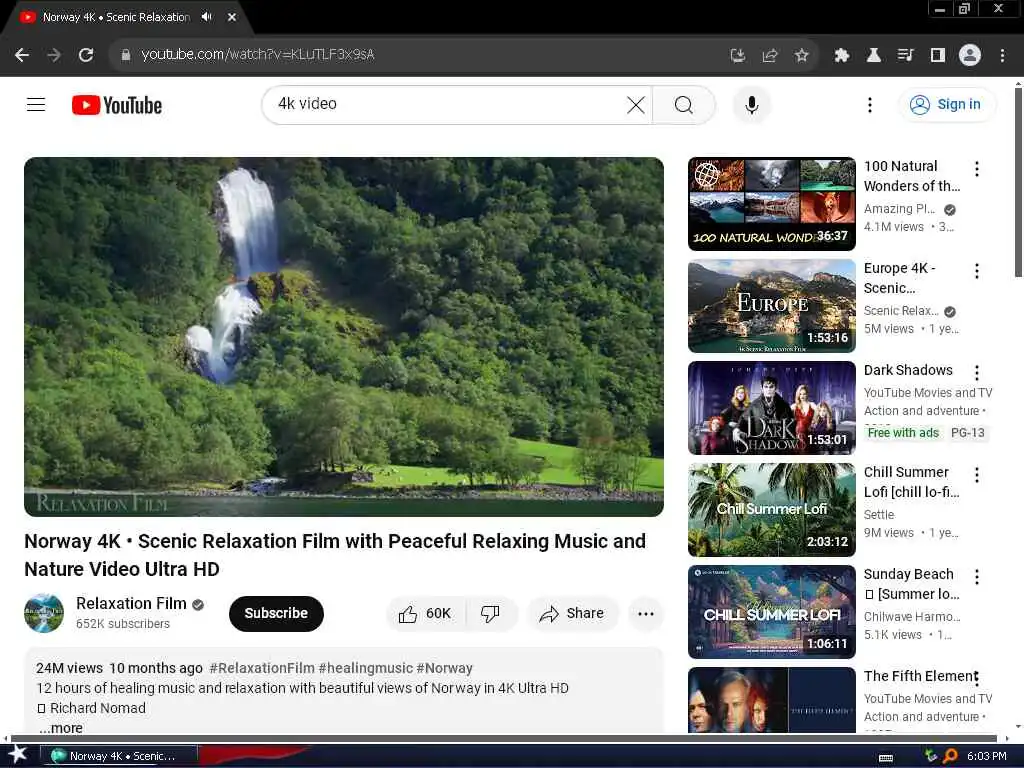Open options menu for Europe 4K video
This screenshot has height=768, width=1024.
click(976, 271)
